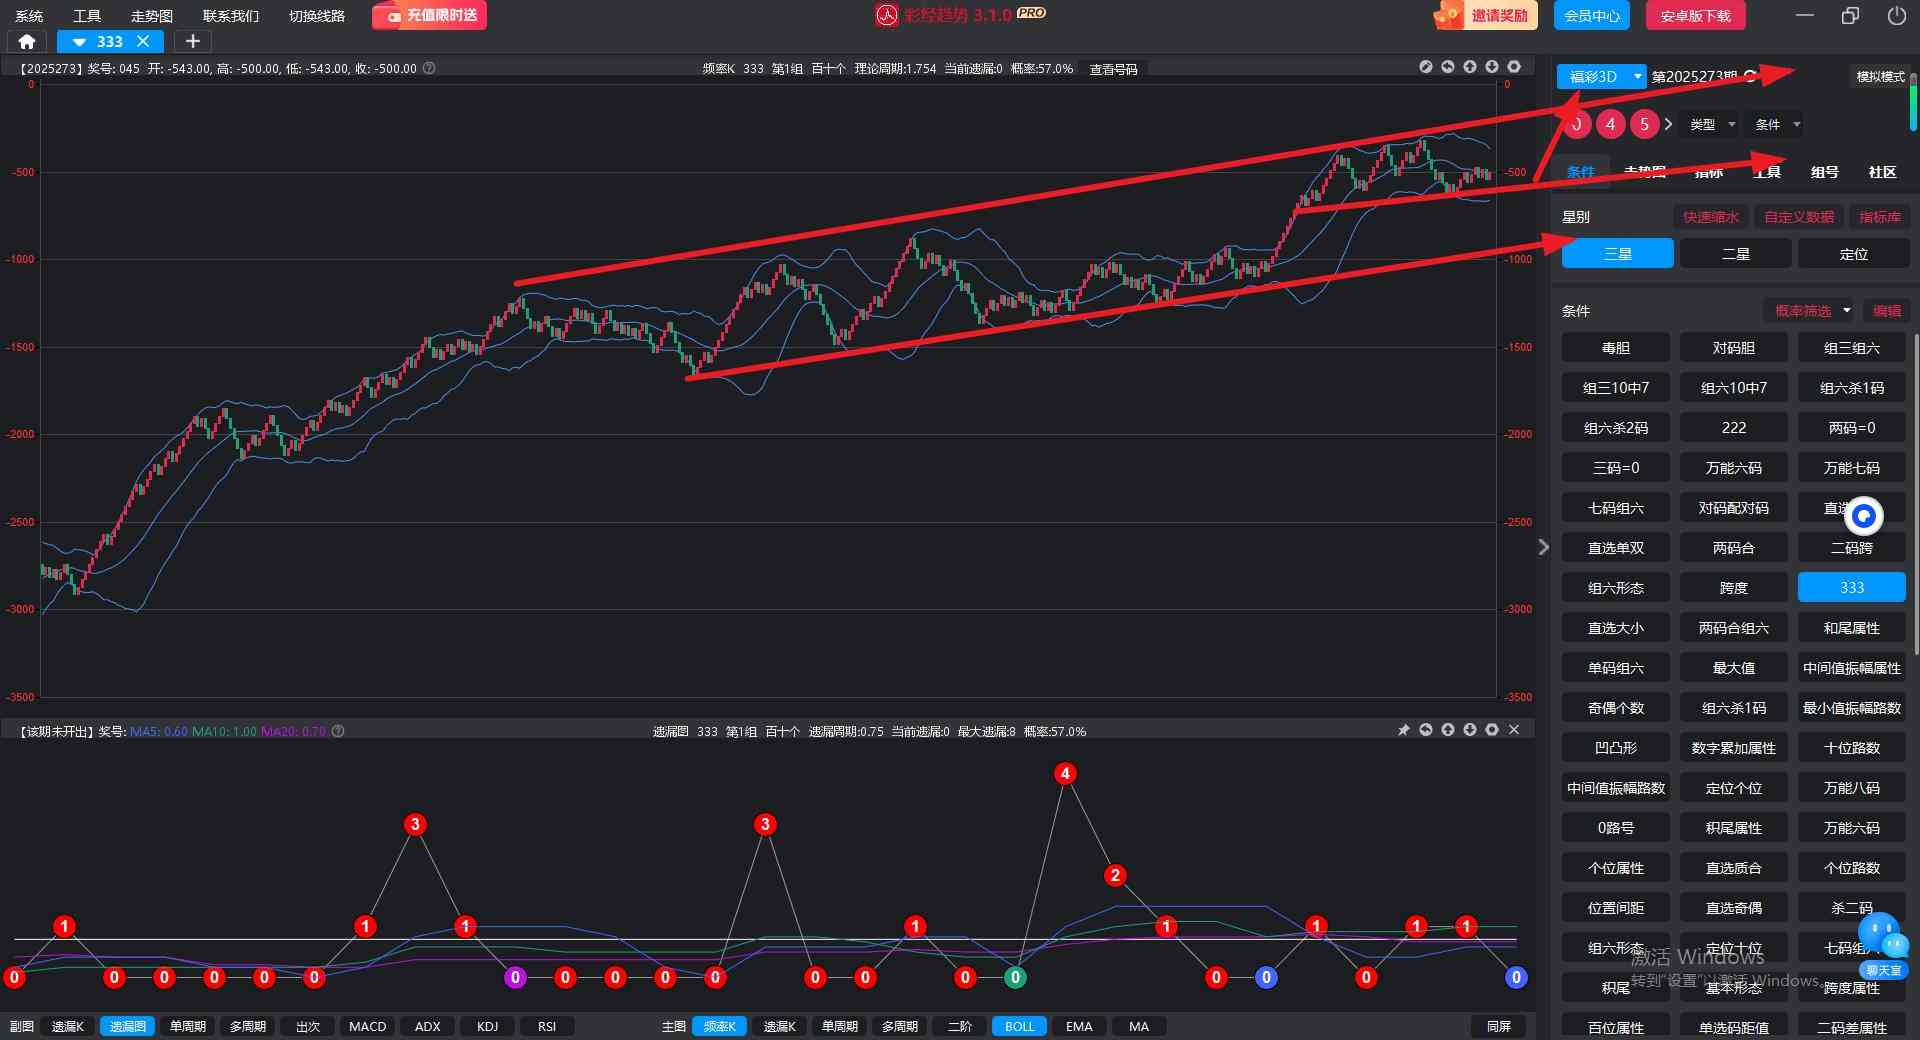Open the 概率筛选 filter dropdown
This screenshot has width=1920, height=1040.
[x=1811, y=311]
